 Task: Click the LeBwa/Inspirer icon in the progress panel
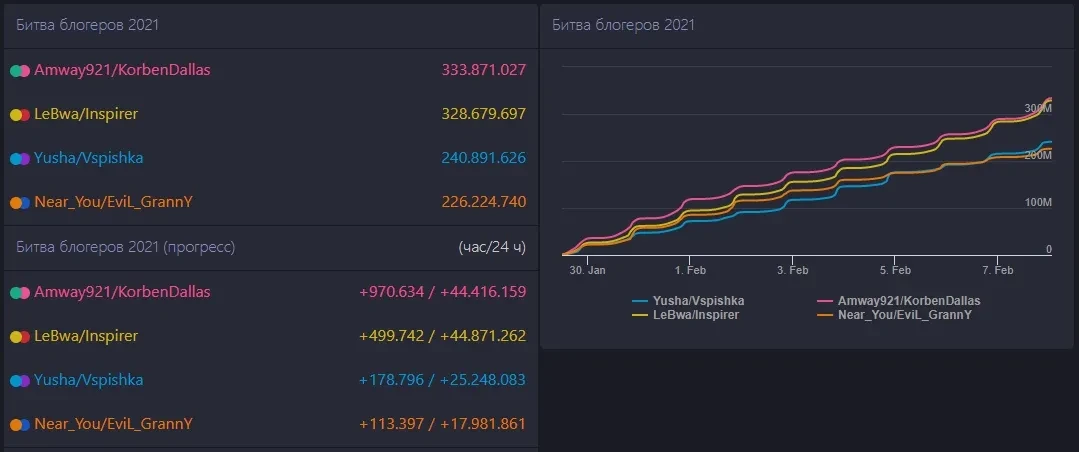pos(19,337)
